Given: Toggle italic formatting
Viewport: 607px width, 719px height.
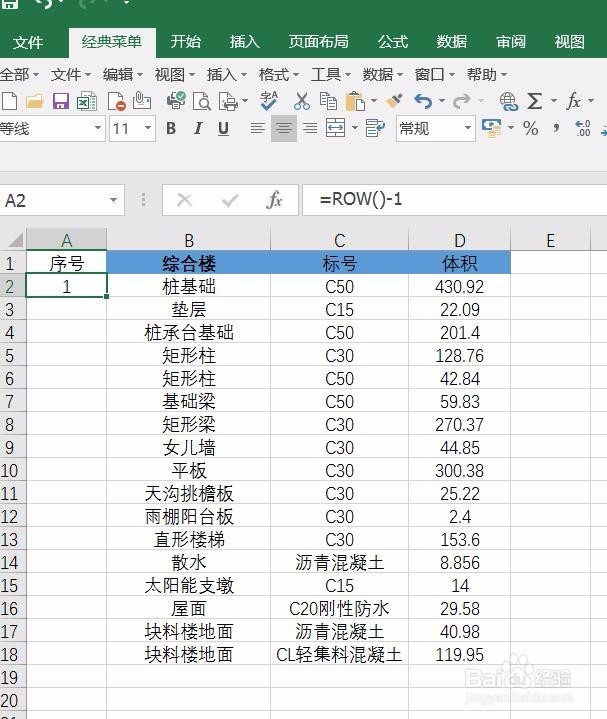Looking at the screenshot, I should click(198, 128).
